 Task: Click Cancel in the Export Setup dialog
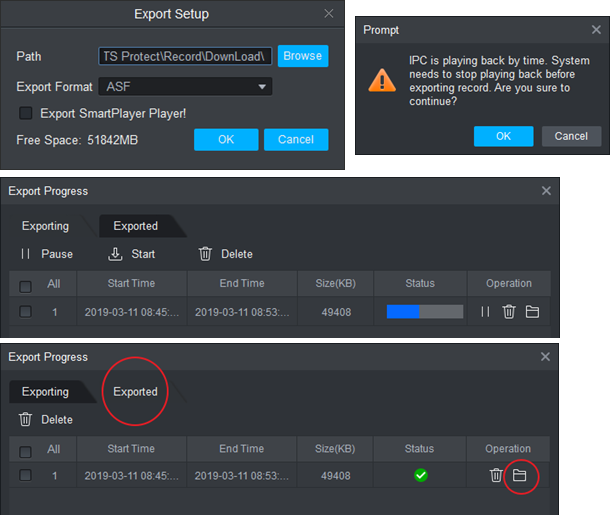[x=296, y=139]
